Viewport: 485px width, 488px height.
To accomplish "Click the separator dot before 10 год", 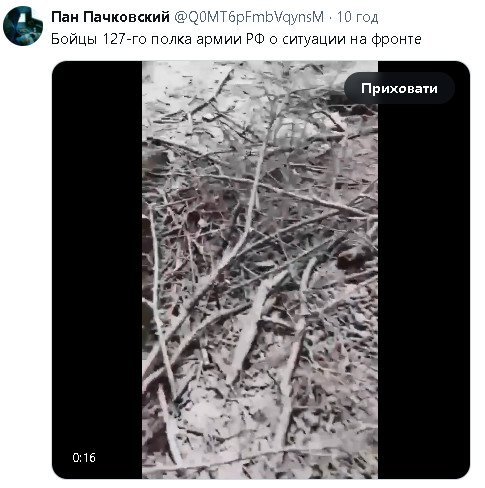I will (331, 17).
